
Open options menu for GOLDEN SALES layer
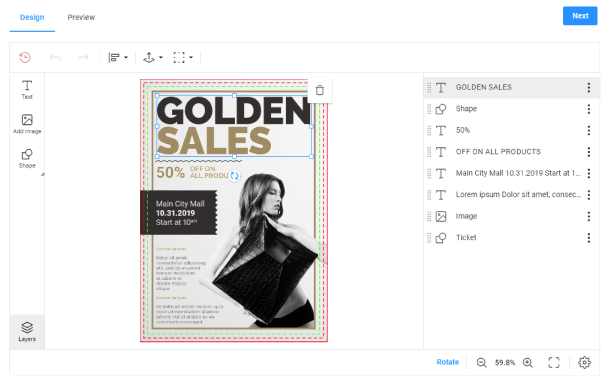589,87
